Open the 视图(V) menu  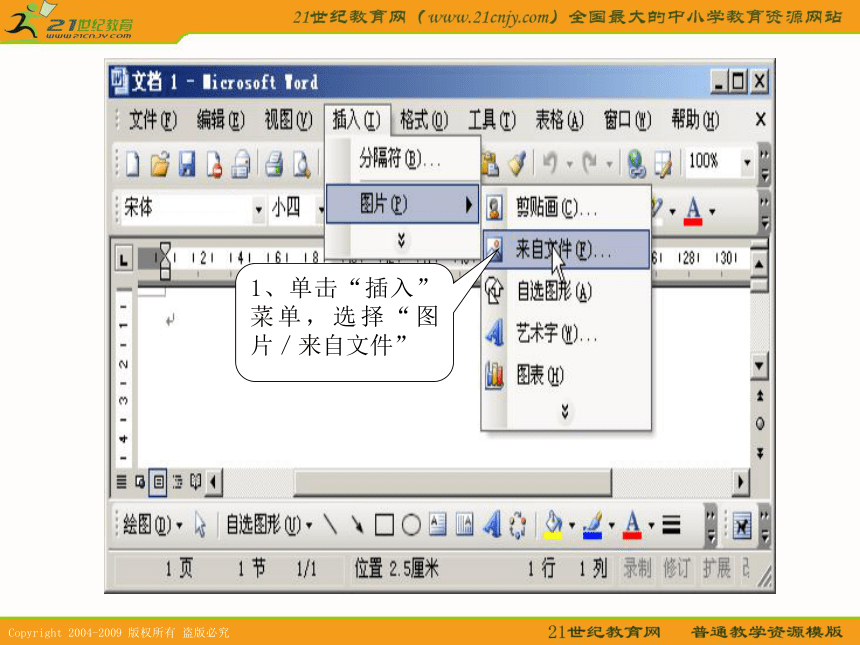pyautogui.click(x=288, y=120)
